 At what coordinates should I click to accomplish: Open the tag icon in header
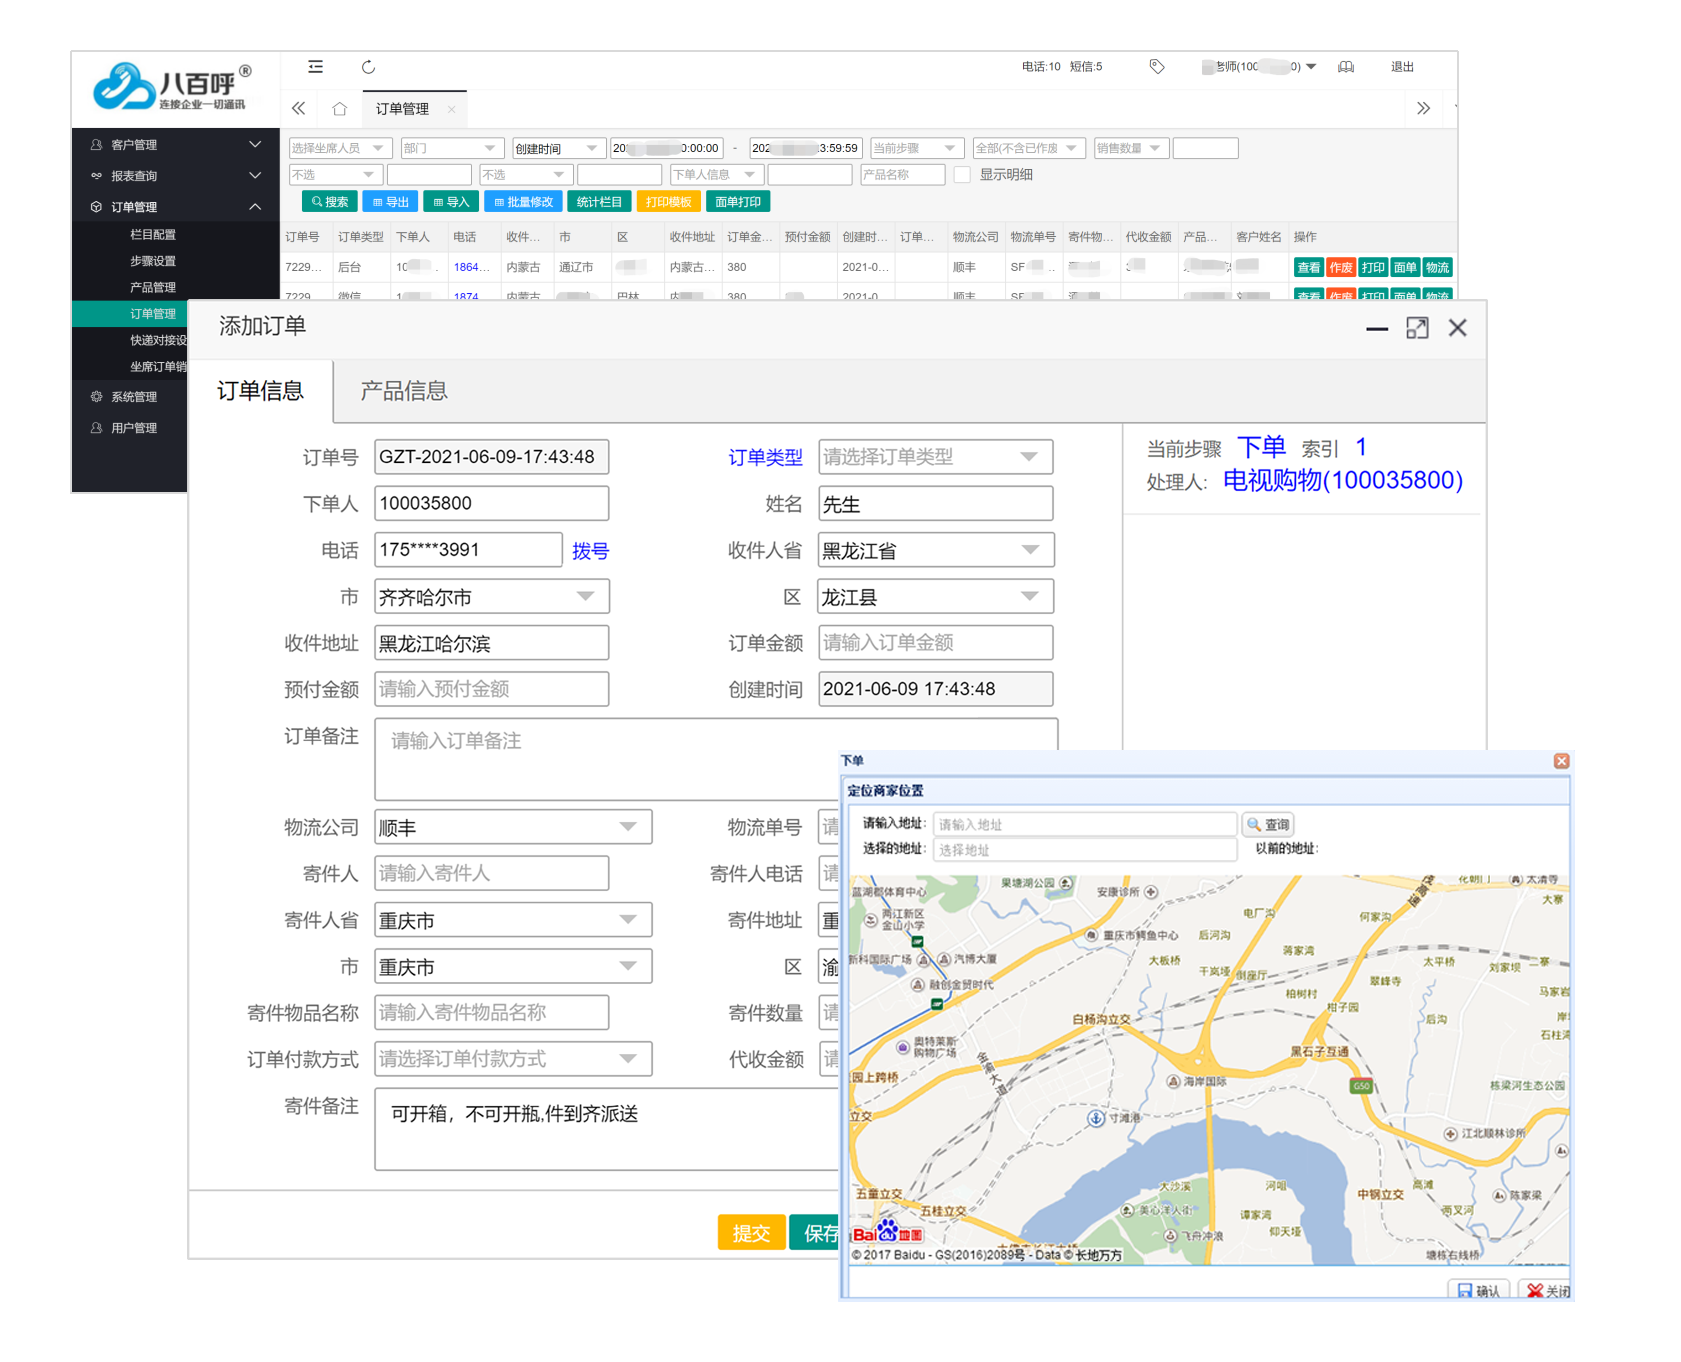pyautogui.click(x=1157, y=67)
